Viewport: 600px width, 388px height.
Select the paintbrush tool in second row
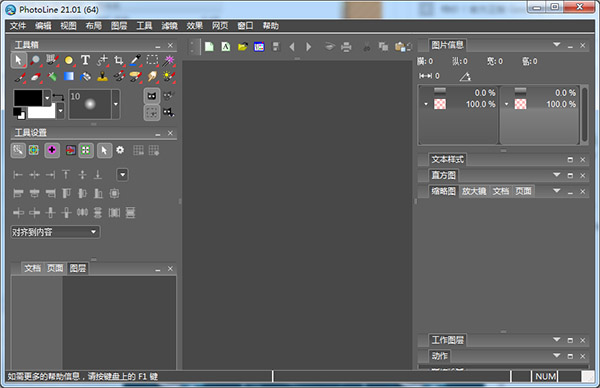pos(19,77)
